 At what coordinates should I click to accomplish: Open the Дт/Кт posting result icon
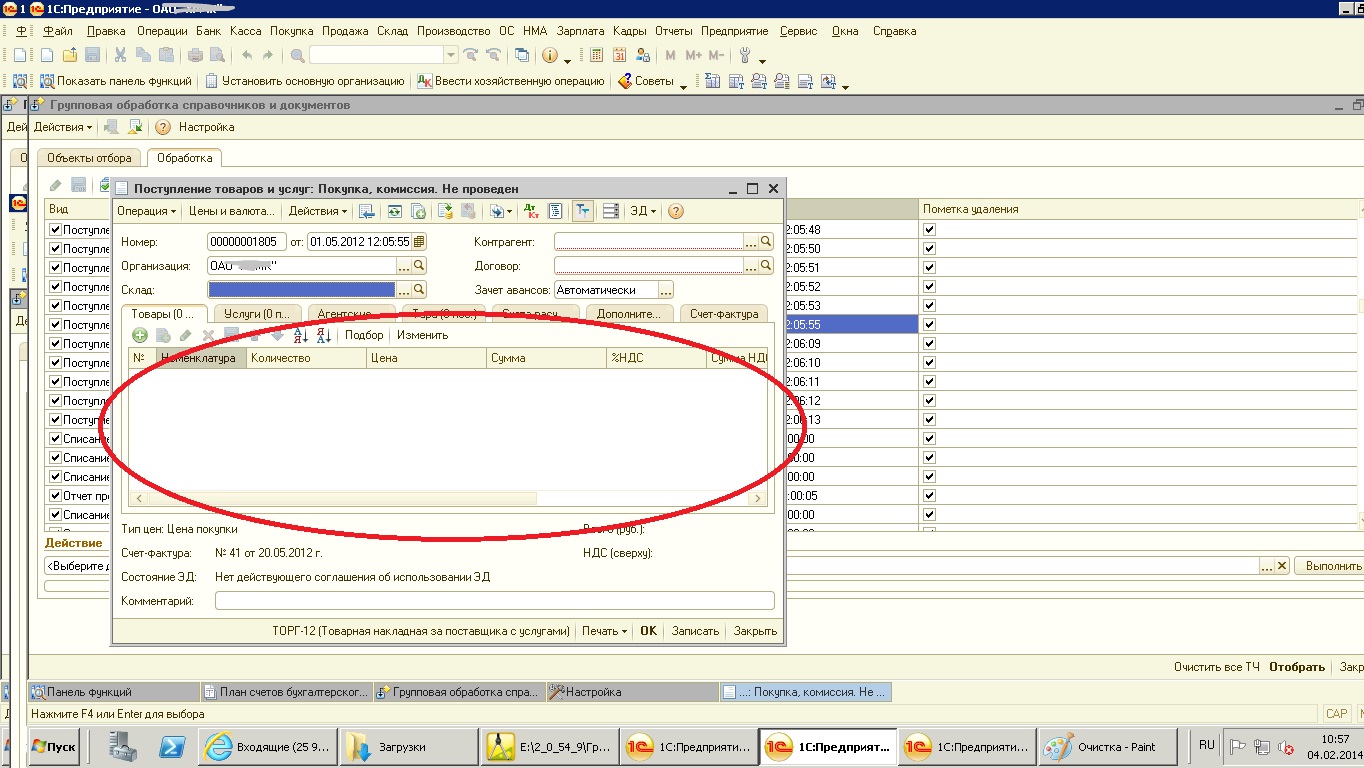click(532, 211)
